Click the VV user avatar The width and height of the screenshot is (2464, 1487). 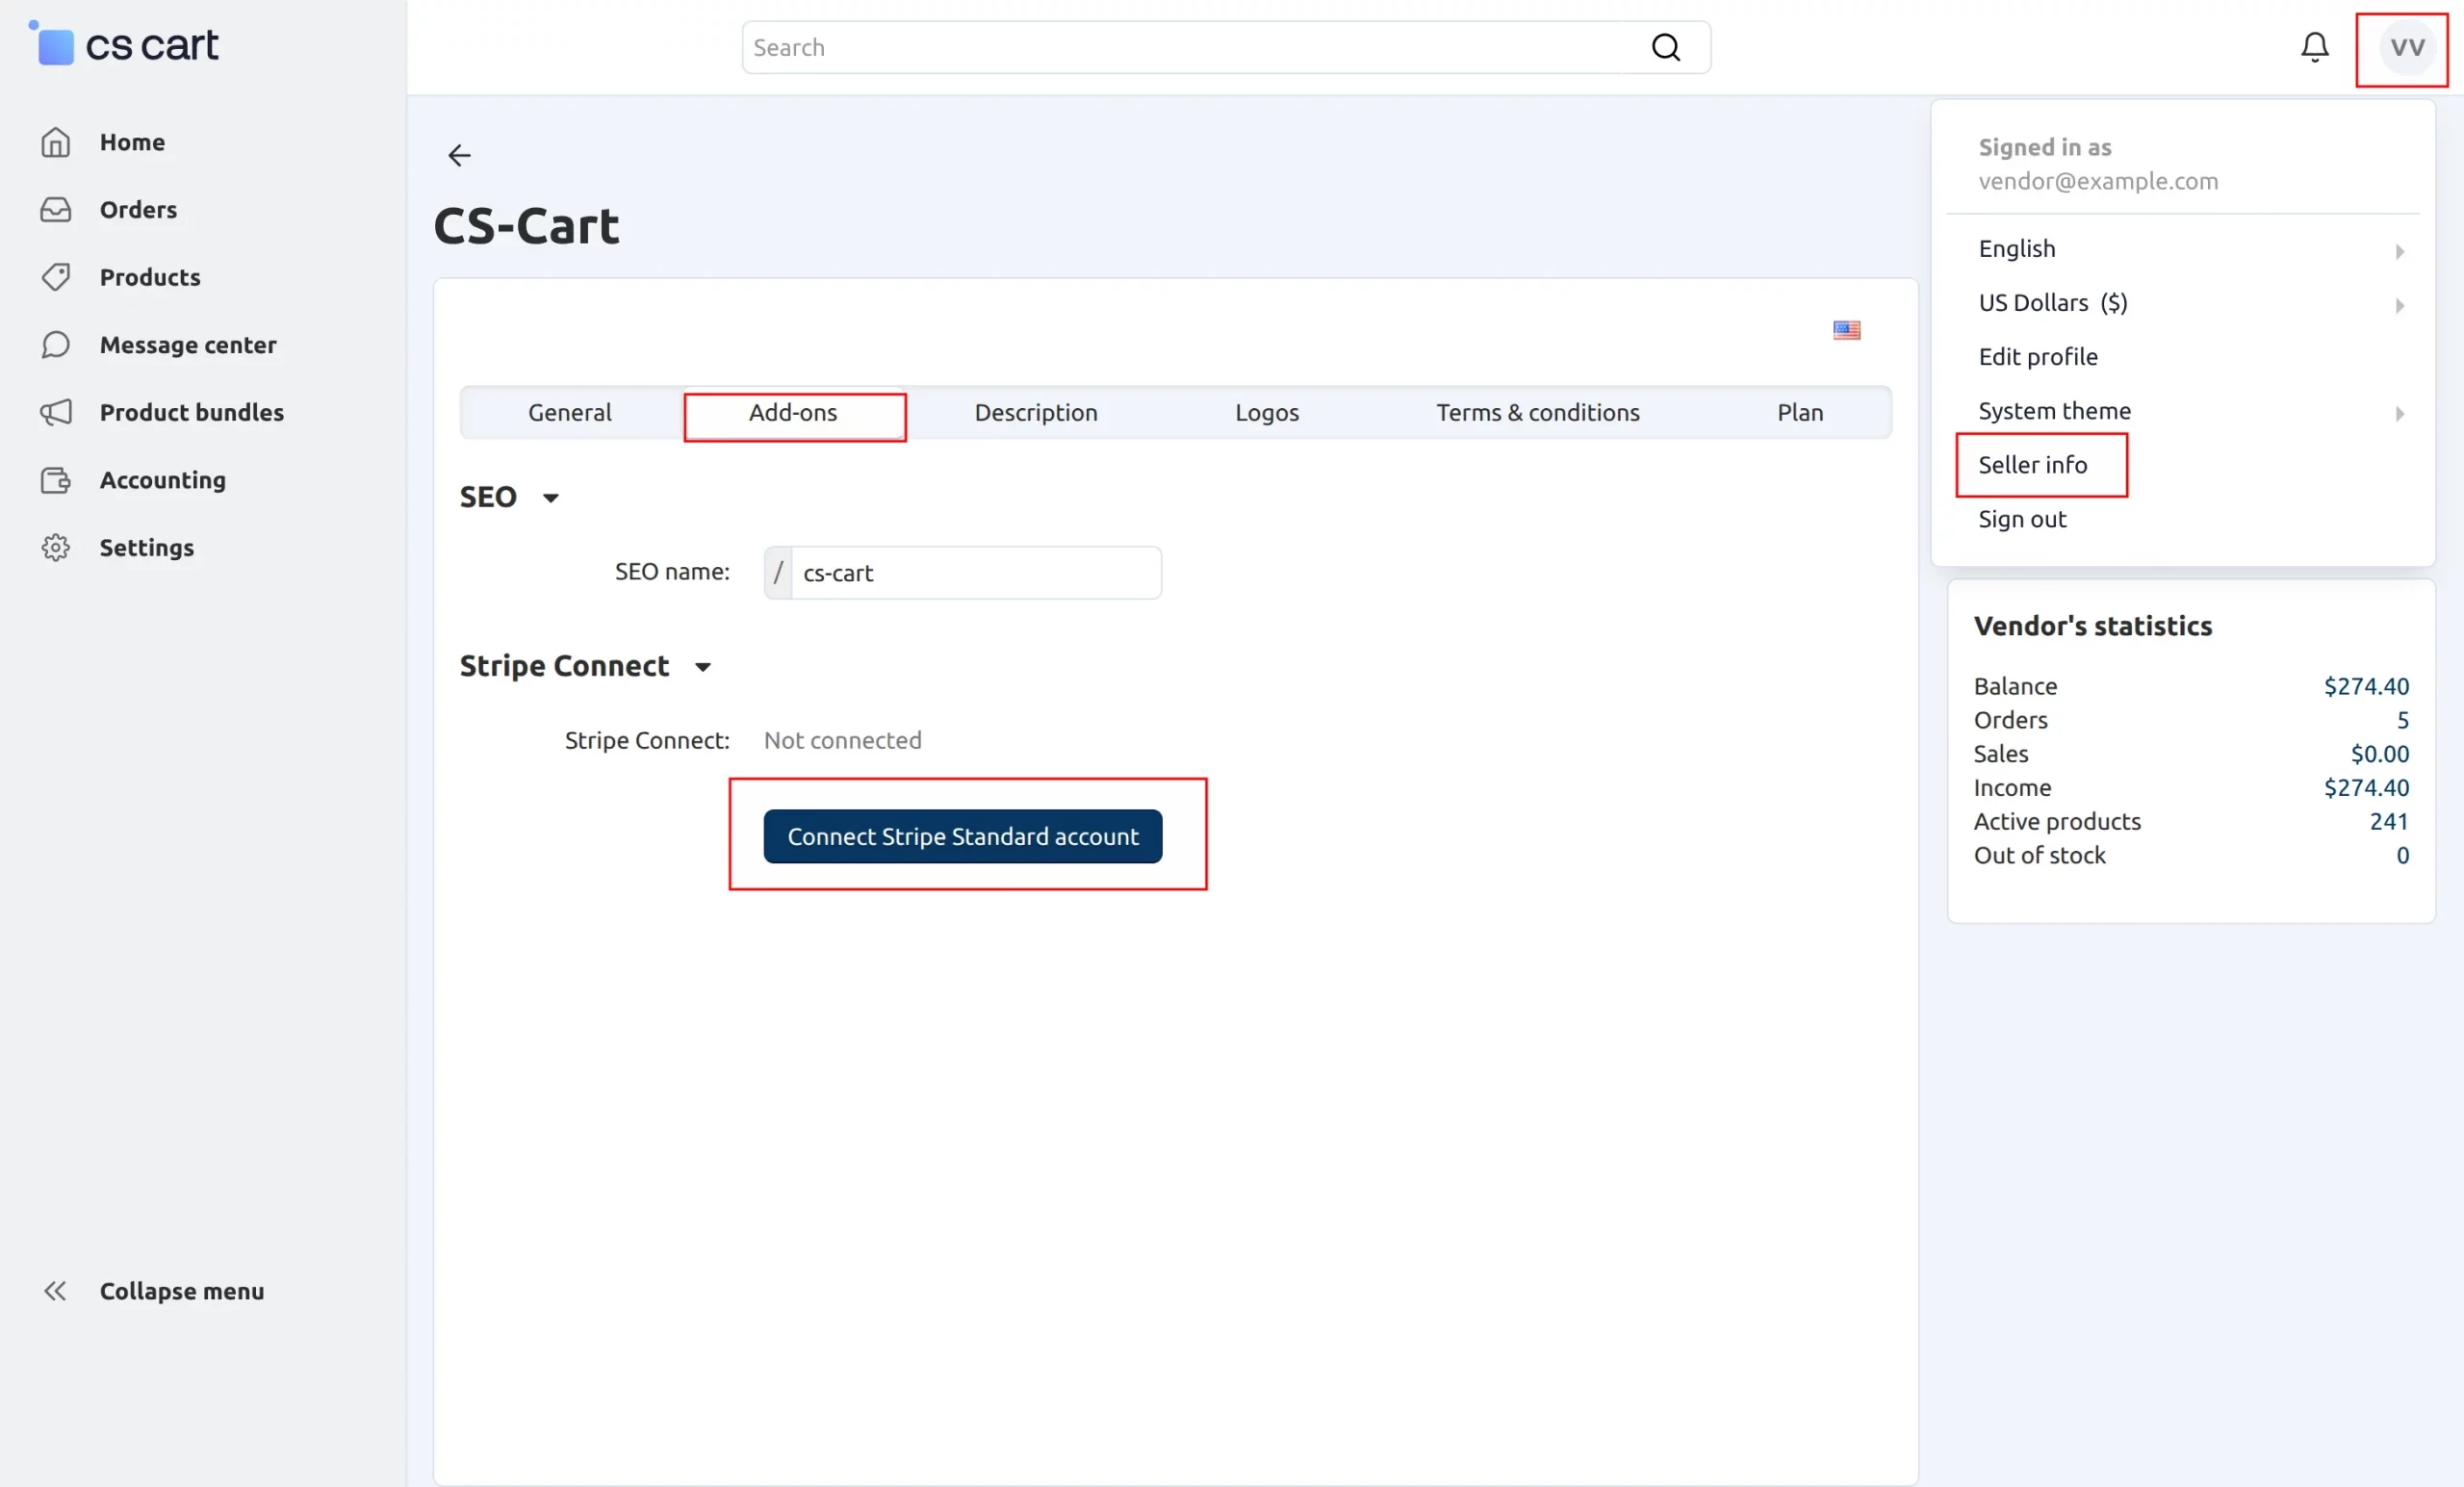2407,47
